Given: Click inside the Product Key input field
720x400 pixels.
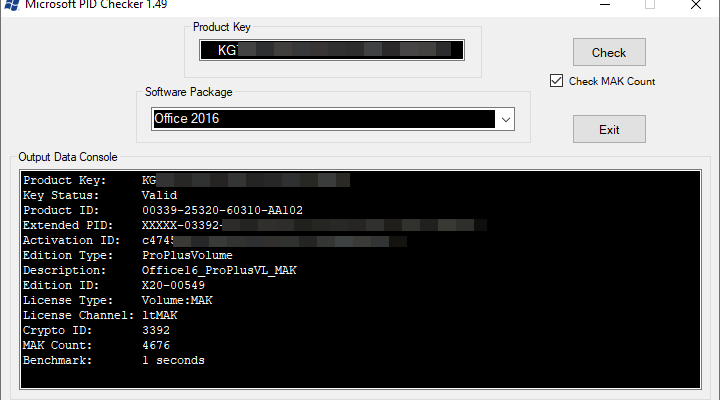Looking at the screenshot, I should click(x=330, y=50).
